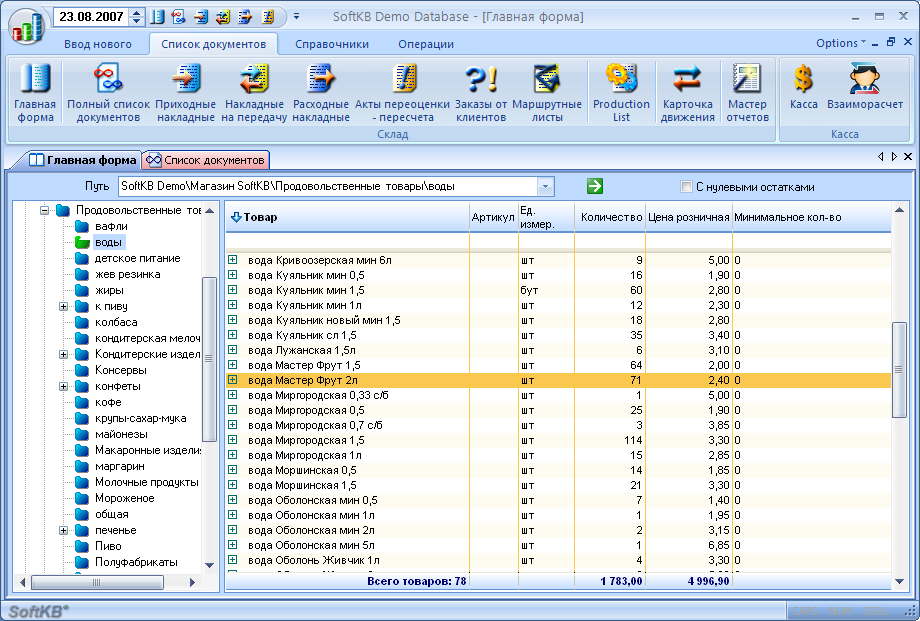Select row вода Куяльник сл 1,5
The image size is (920, 621).
pyautogui.click(x=558, y=335)
